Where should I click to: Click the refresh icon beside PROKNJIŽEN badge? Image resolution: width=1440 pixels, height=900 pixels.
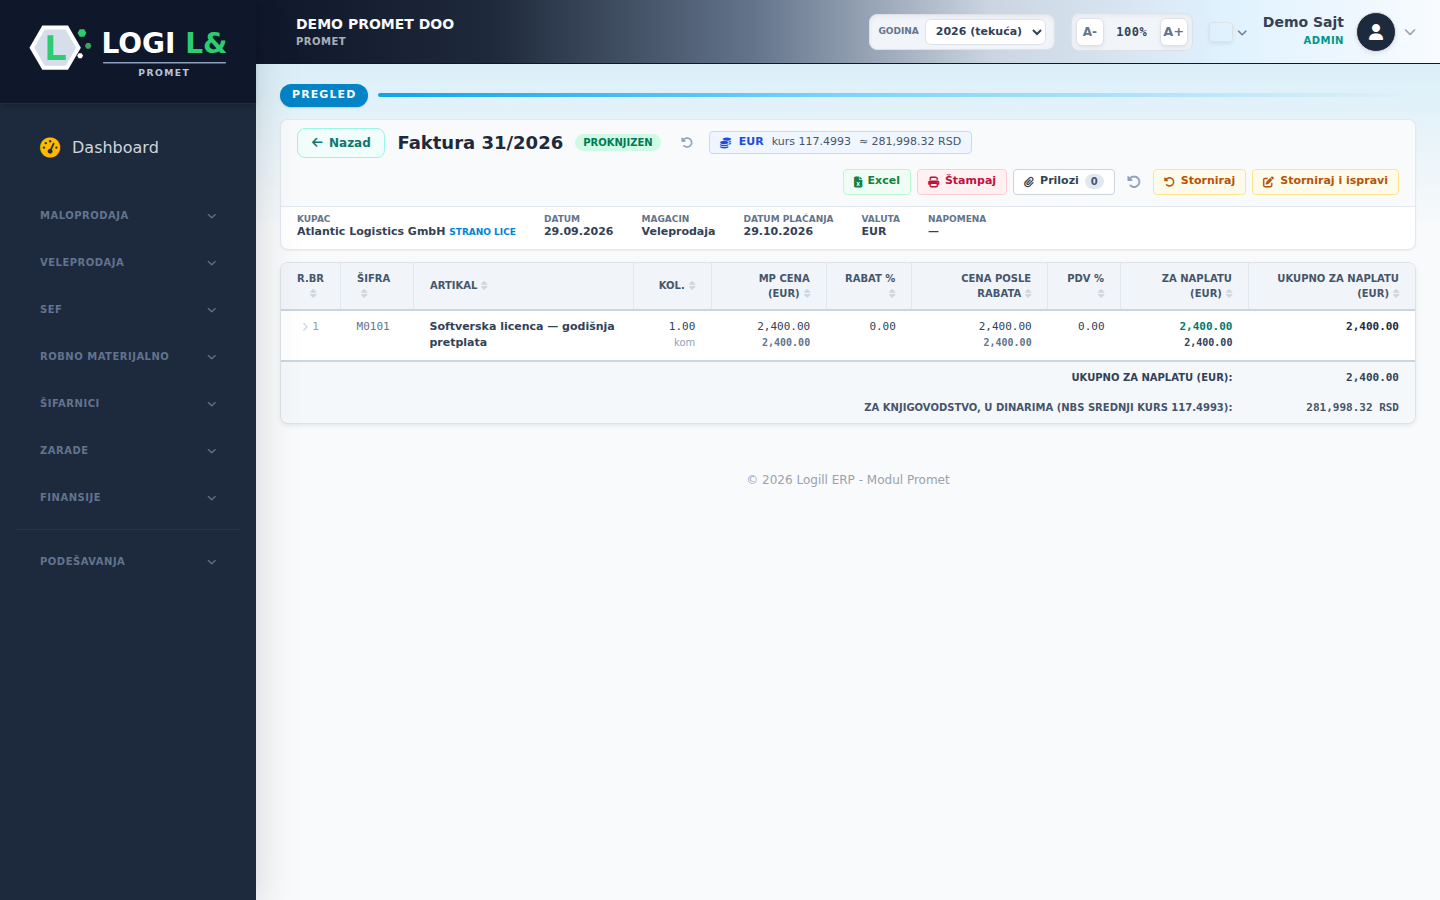pos(687,142)
